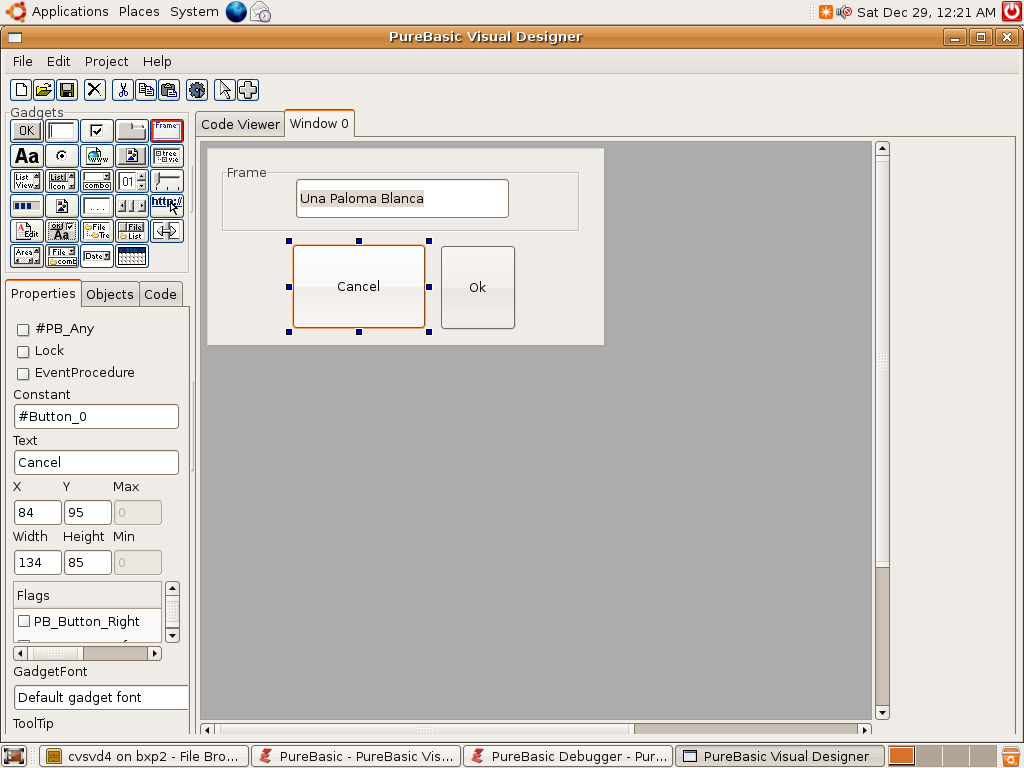Click the design area vertical scroll up arrow
This screenshot has width=1024, height=768.
882,148
